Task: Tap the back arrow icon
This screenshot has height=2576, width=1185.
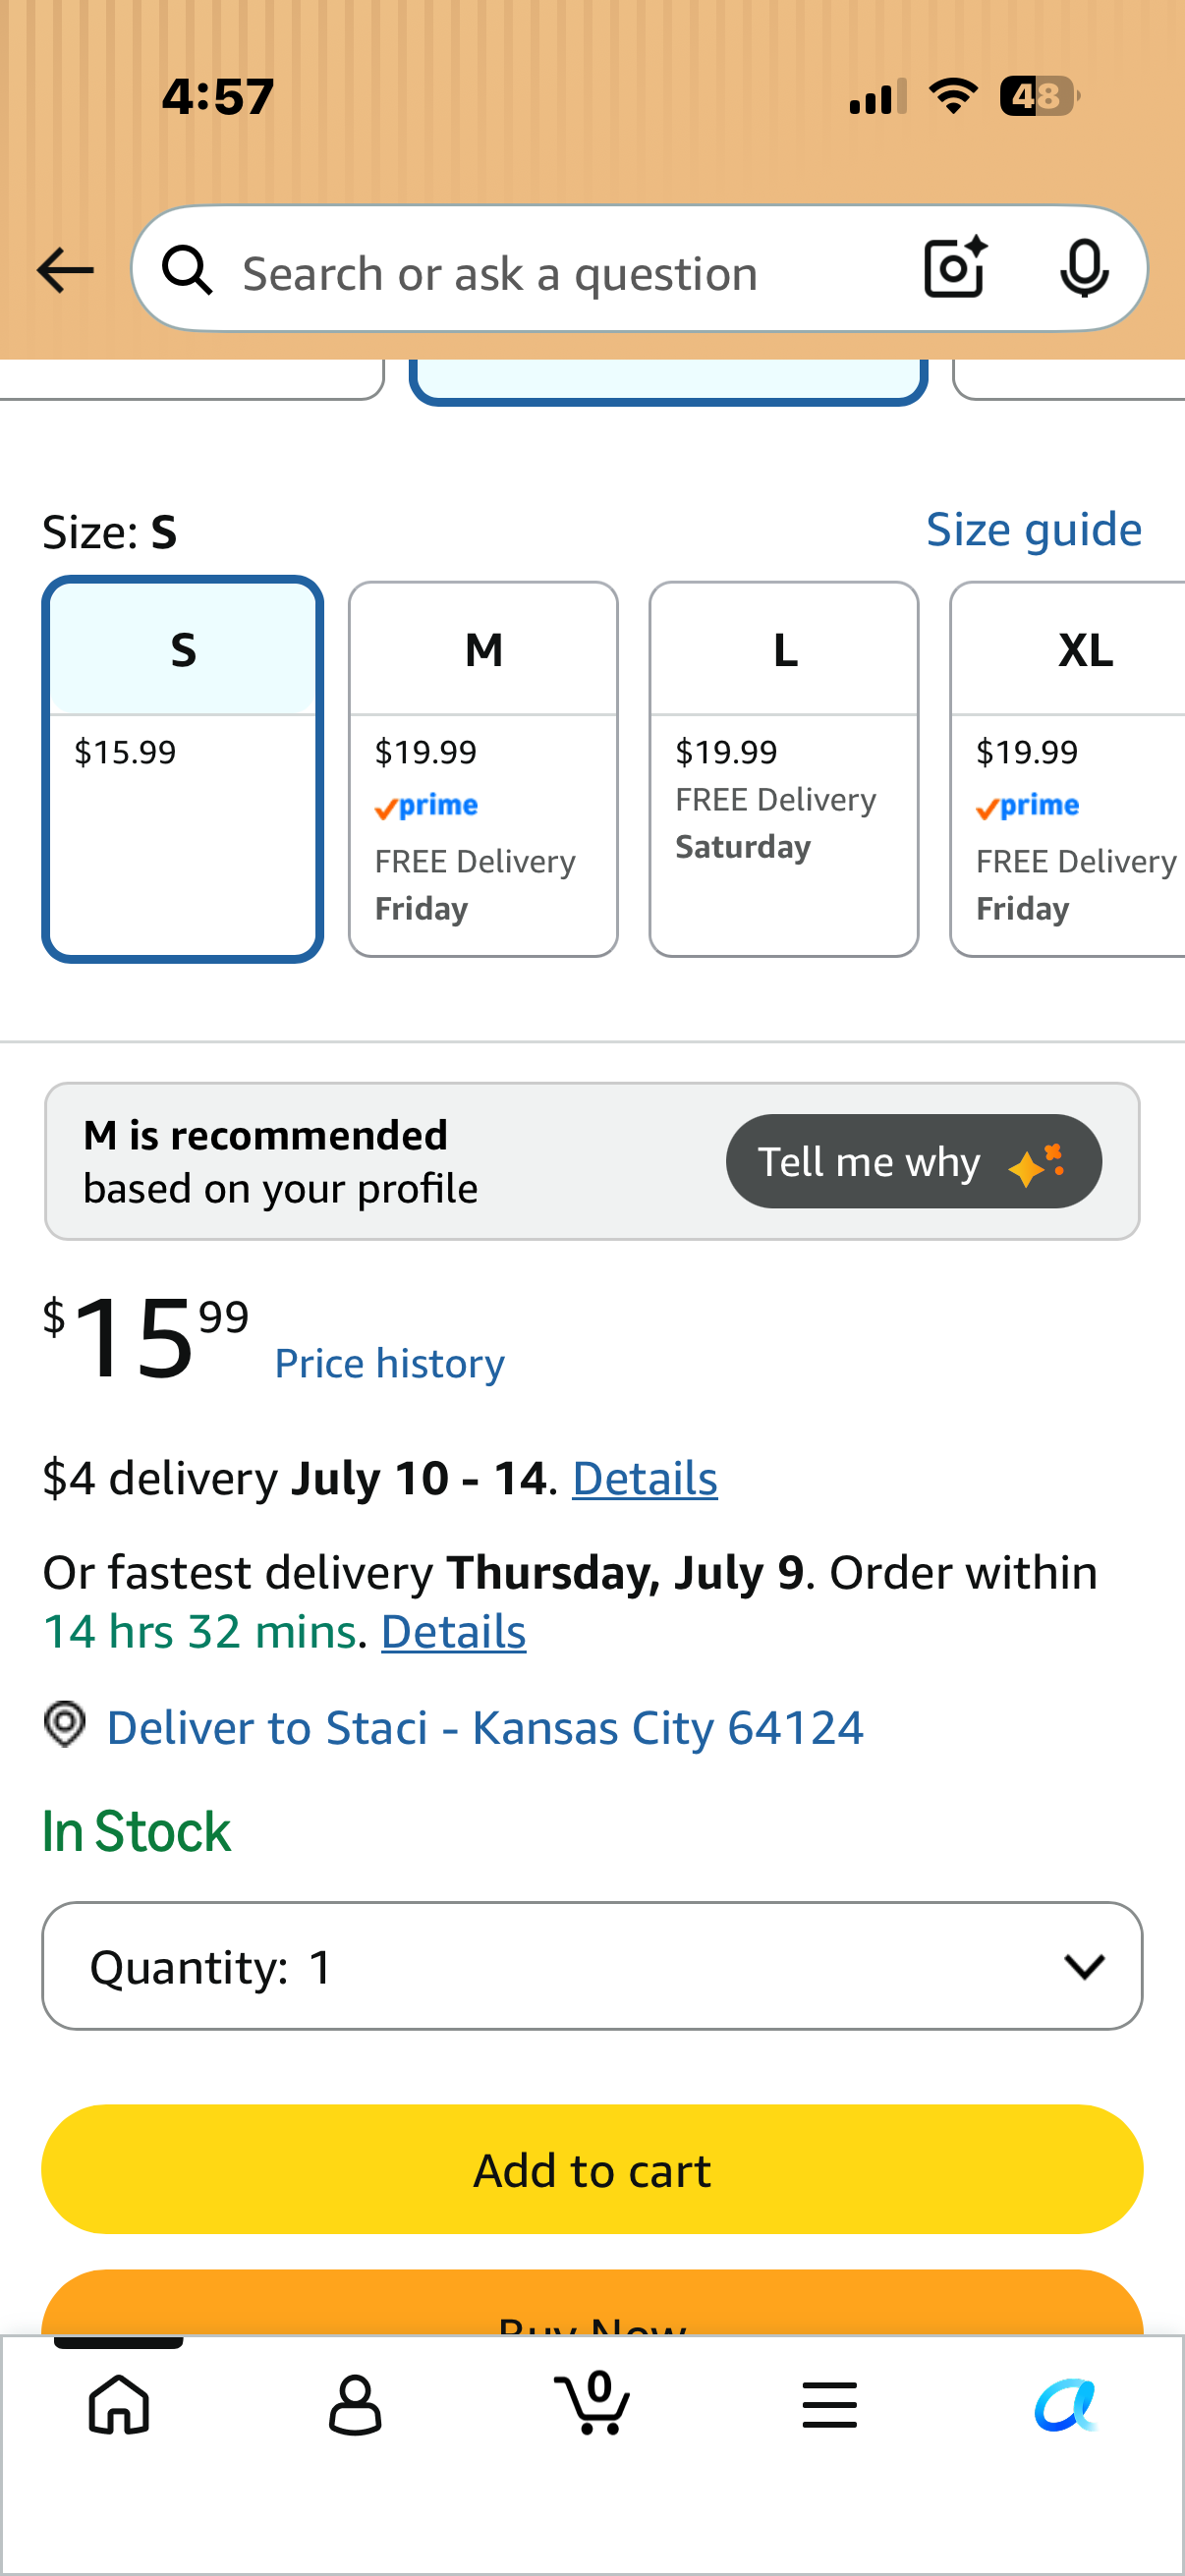Action: click(65, 271)
